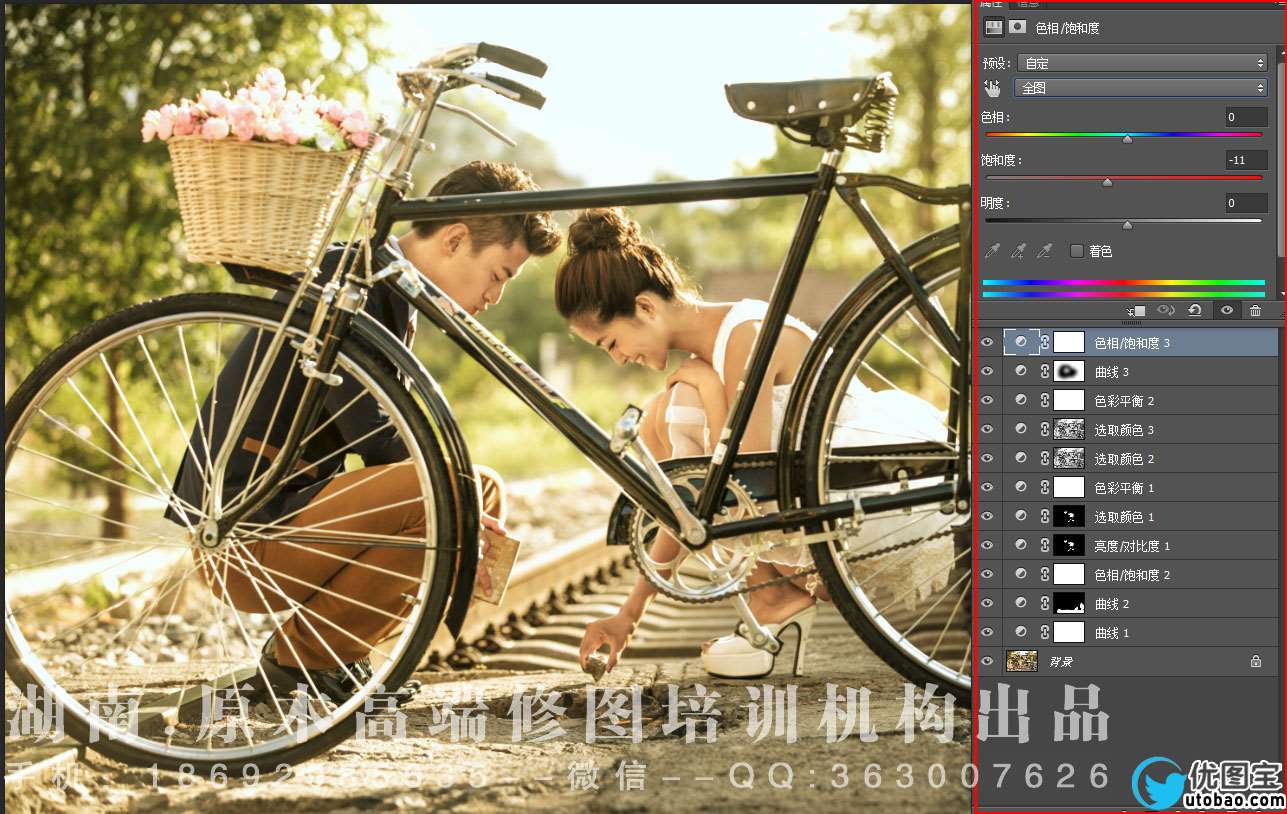
Task: Click the mask link icon of 选取颜色 2 layer
Action: pos(1045,458)
